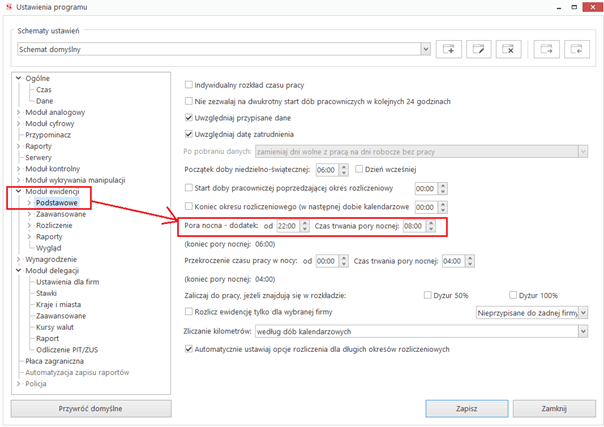Click the delete schema icon
The image size is (604, 427).
point(510,49)
